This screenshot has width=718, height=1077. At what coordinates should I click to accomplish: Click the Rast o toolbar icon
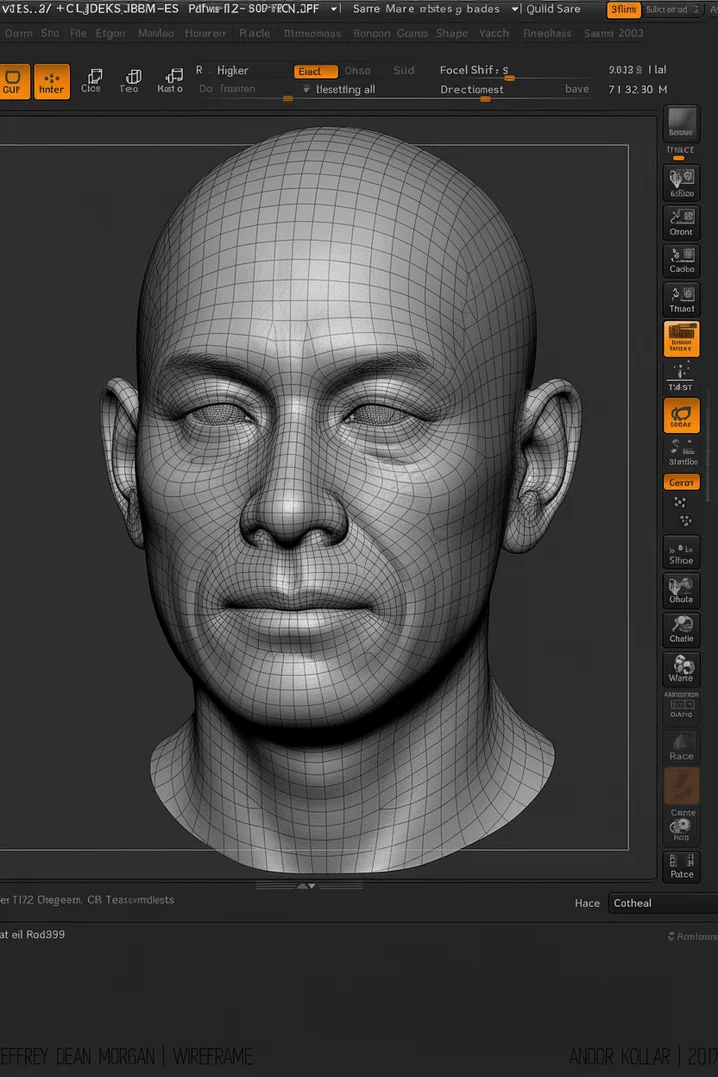170,80
